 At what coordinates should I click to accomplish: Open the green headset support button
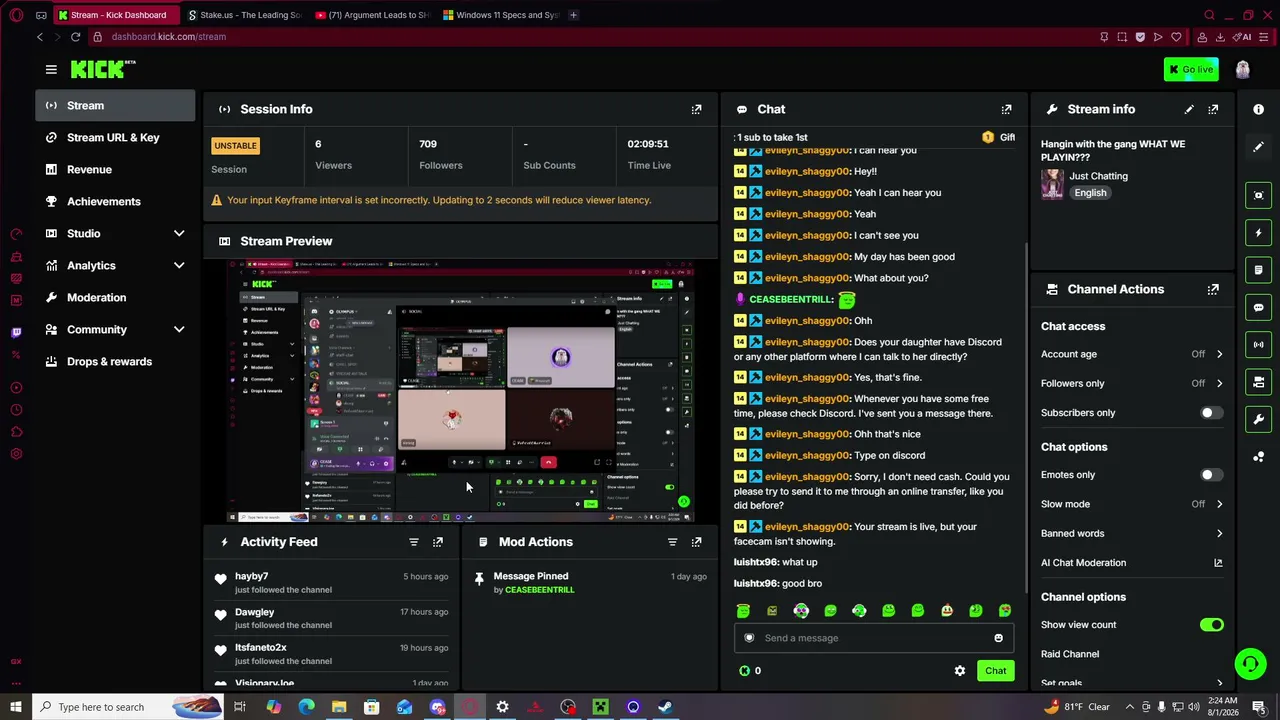pos(1250,664)
